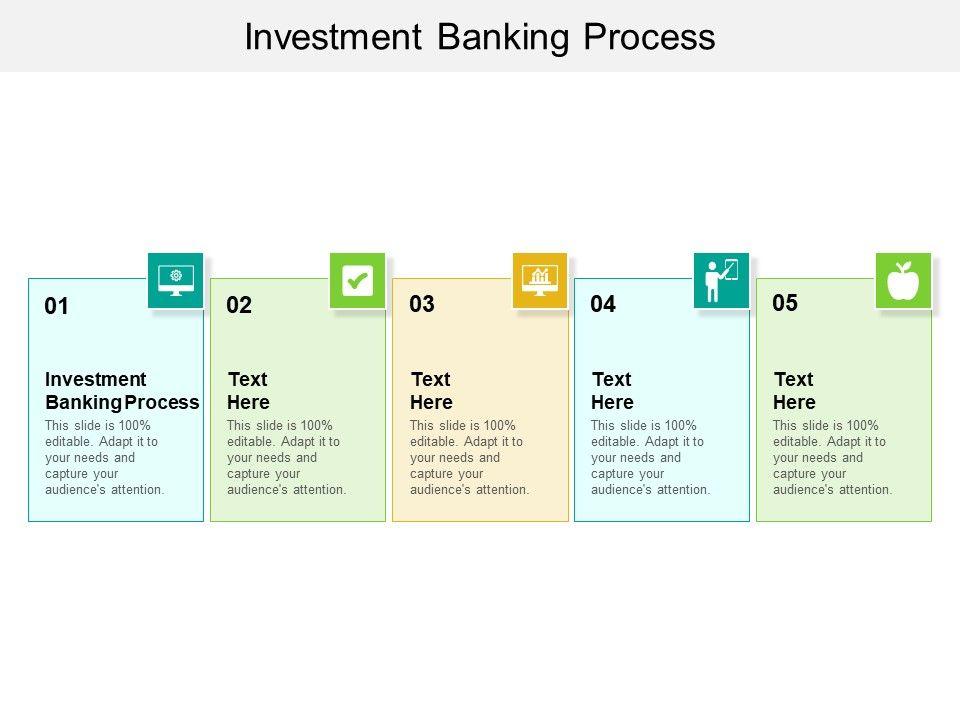
Task: Select the description paragraph in card 05
Action: (x=832, y=458)
